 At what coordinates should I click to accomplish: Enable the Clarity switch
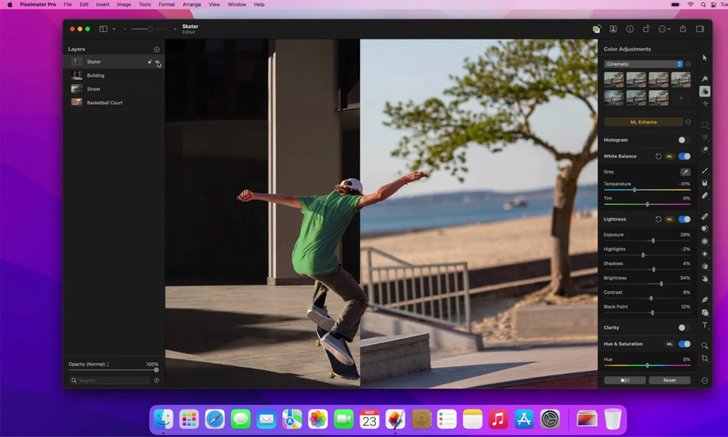point(683,328)
